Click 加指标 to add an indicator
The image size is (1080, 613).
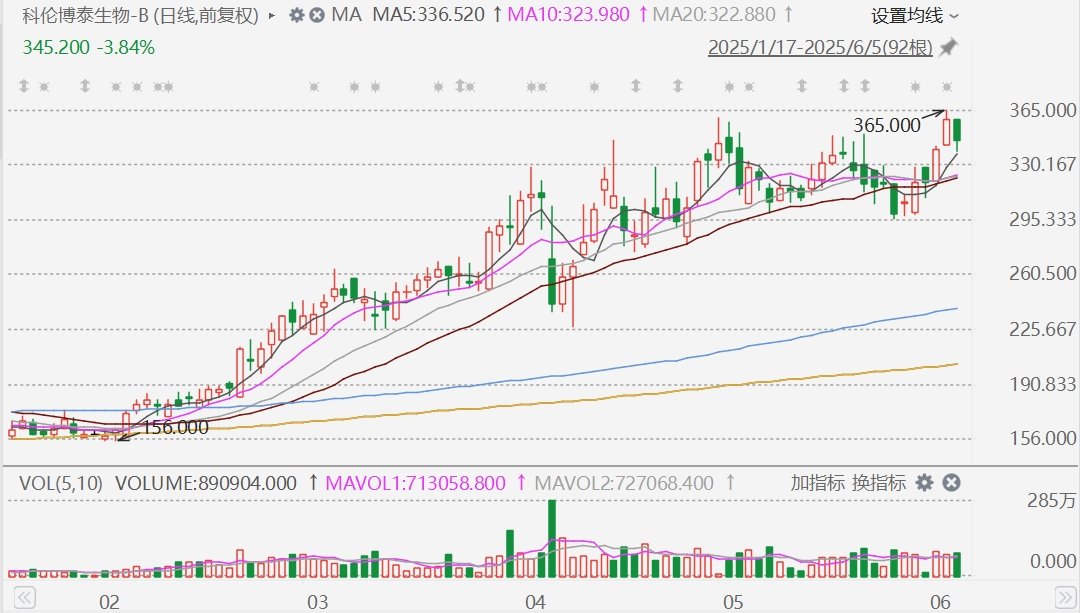(x=818, y=483)
